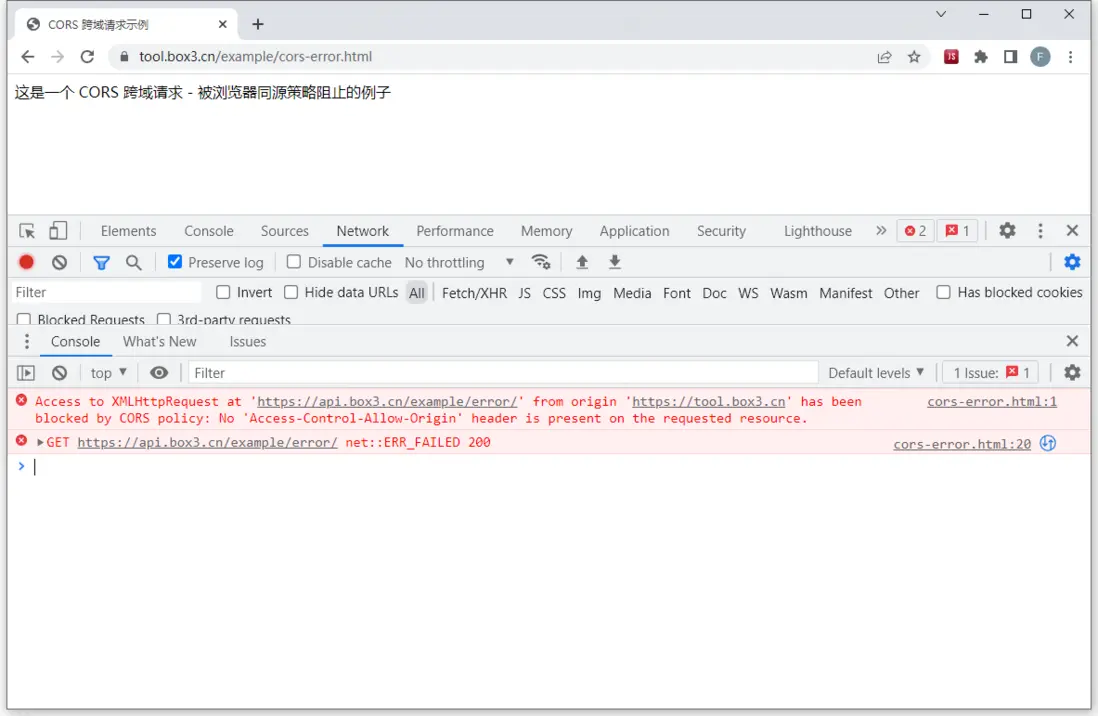Check Has blocked cookies
The width and height of the screenshot is (1098, 716).
click(943, 292)
